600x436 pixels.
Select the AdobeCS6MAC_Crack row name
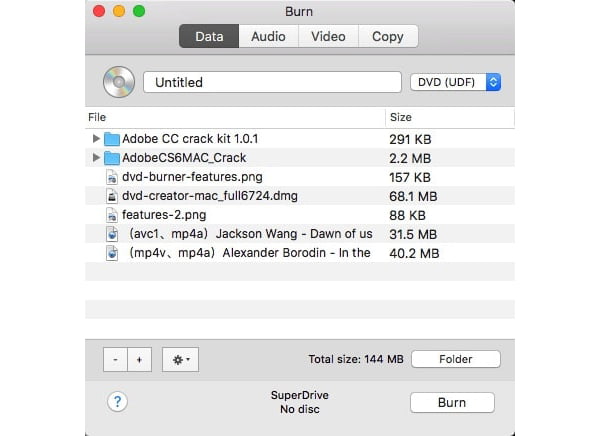184,158
